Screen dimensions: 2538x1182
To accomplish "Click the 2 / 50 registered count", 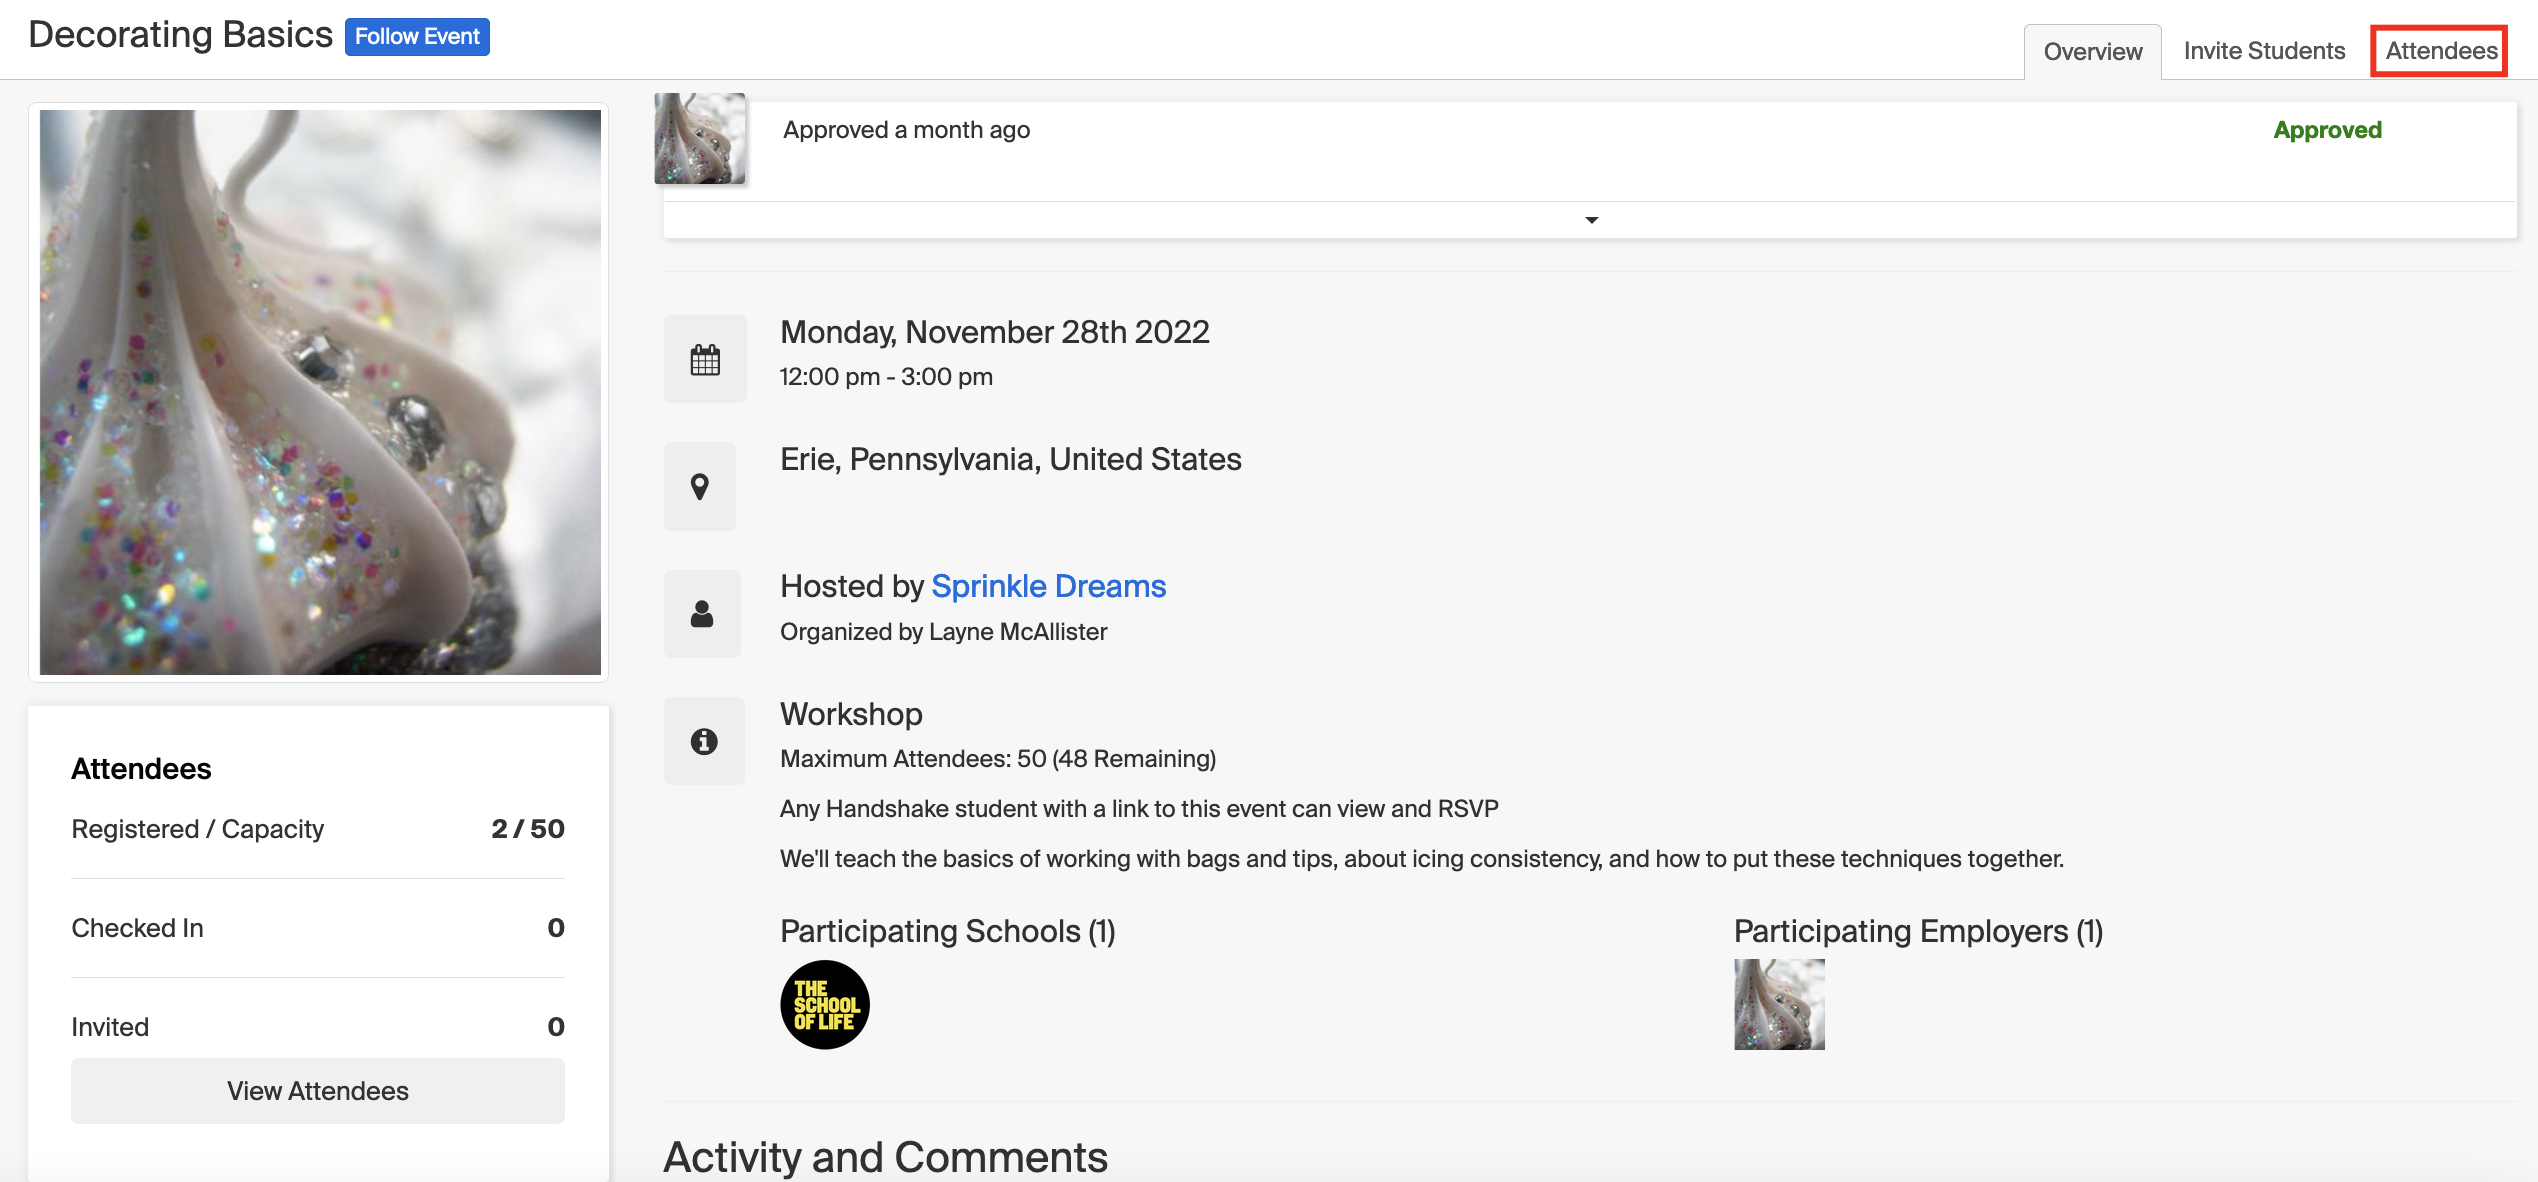I will [528, 829].
